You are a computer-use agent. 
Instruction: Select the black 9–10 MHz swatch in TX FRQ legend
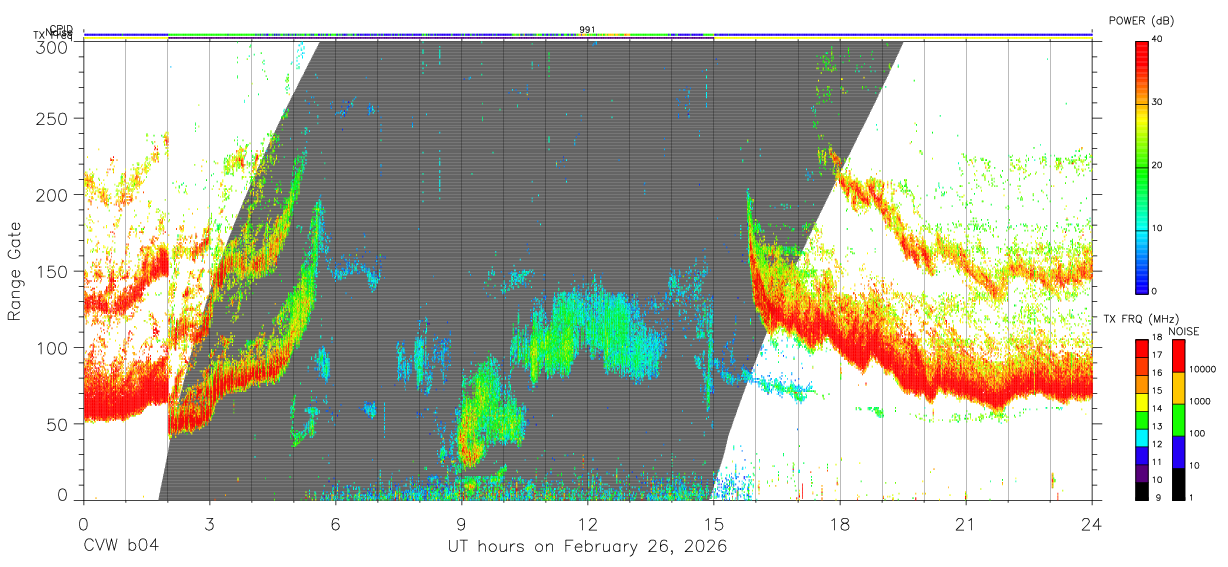(x=1141, y=491)
